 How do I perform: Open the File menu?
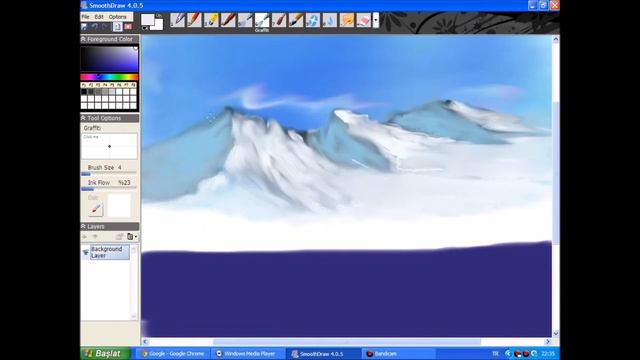point(85,17)
